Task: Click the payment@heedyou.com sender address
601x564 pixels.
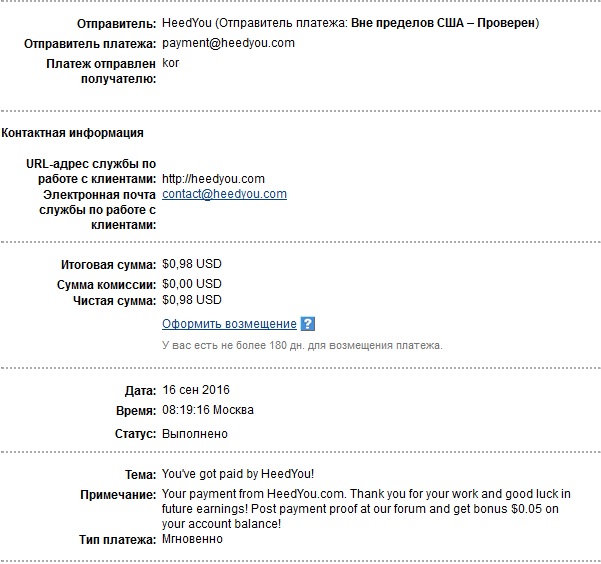Action: click(x=228, y=43)
